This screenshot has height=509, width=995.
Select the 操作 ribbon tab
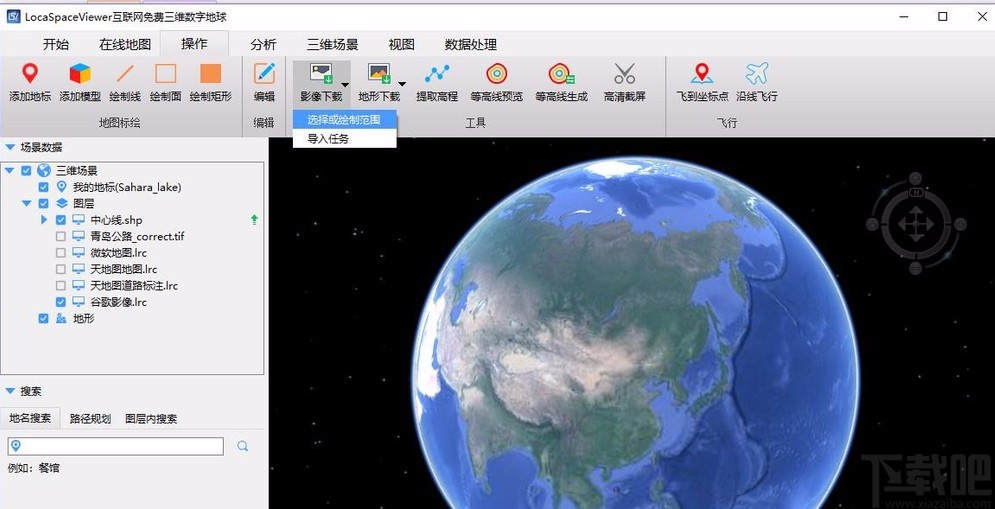194,44
